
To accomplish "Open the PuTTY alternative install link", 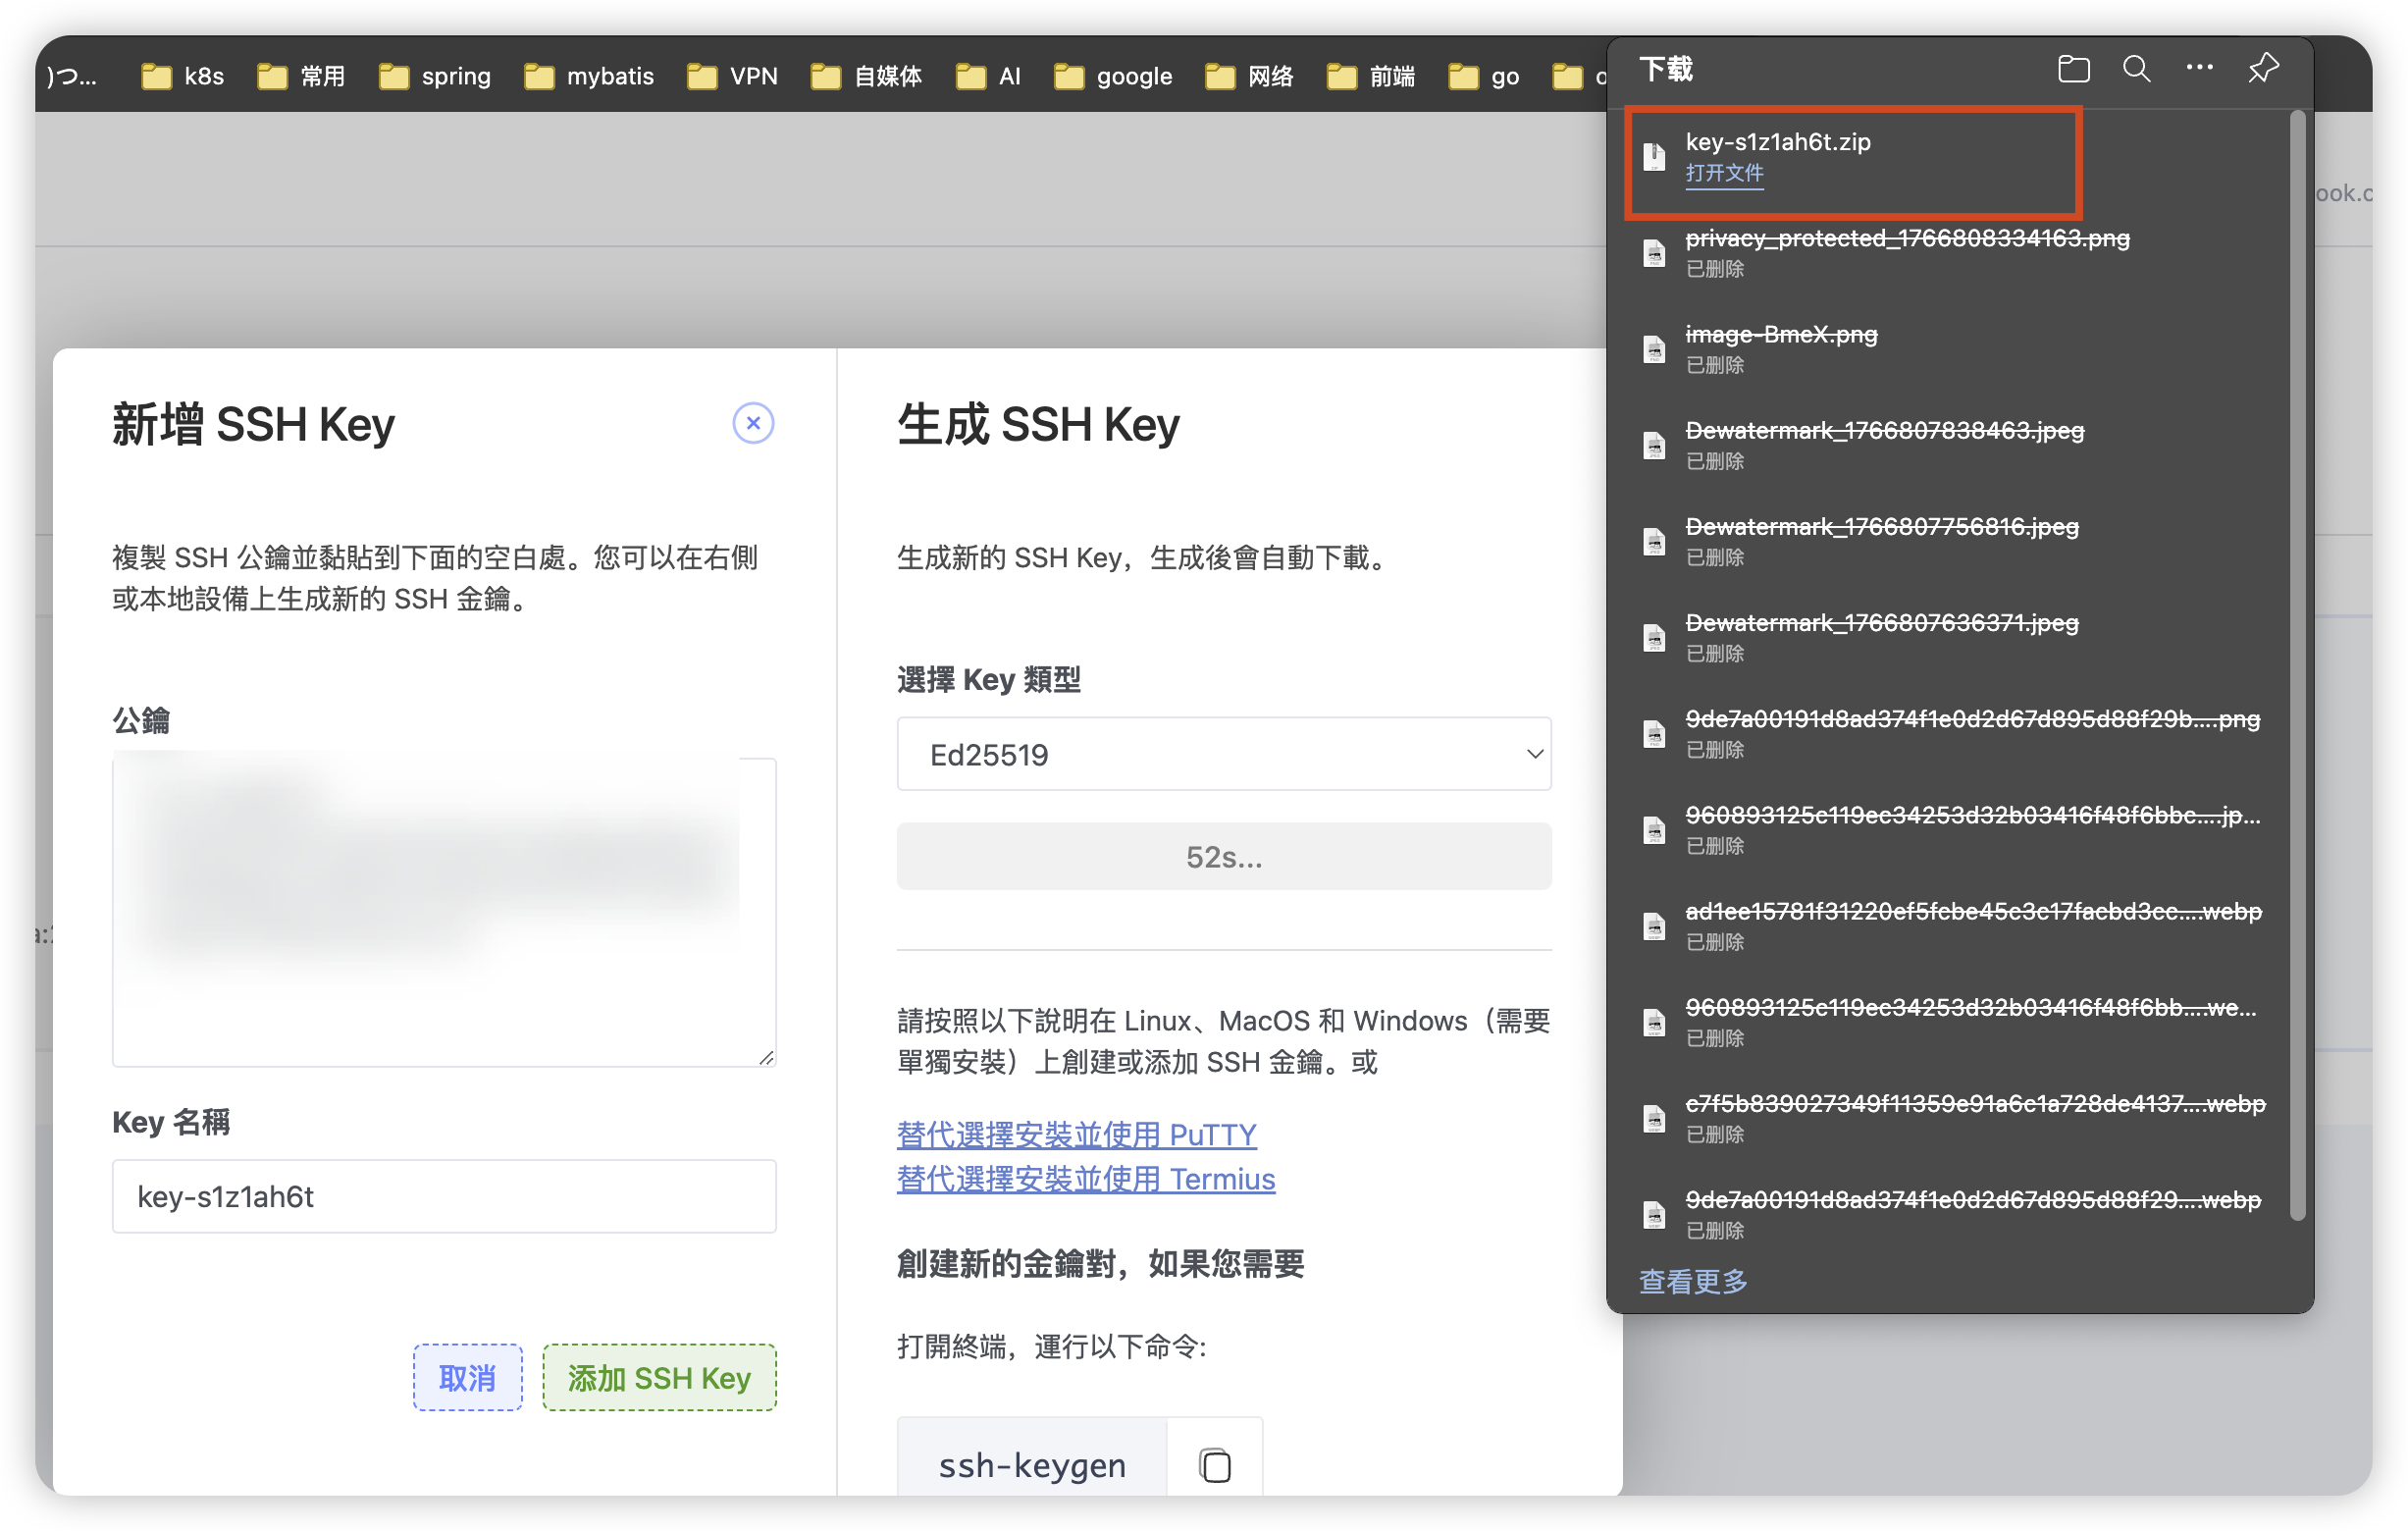I will tap(1076, 1135).
